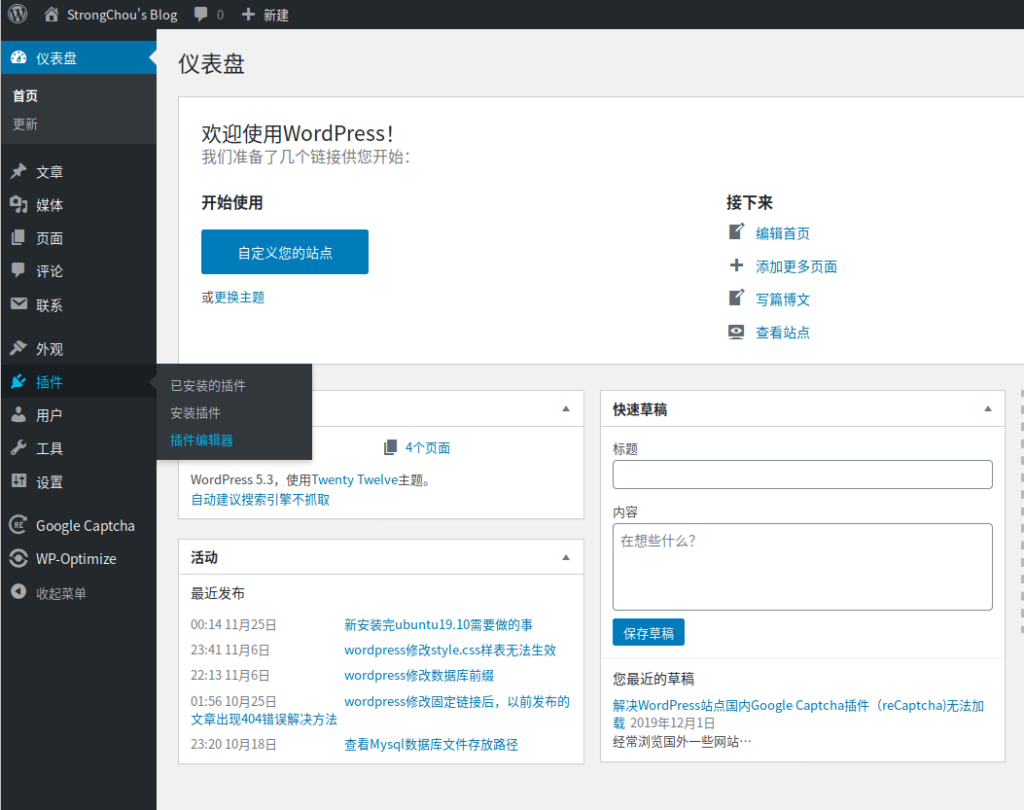Open the 编辑首页 link
The image size is (1024, 810).
[x=782, y=233]
